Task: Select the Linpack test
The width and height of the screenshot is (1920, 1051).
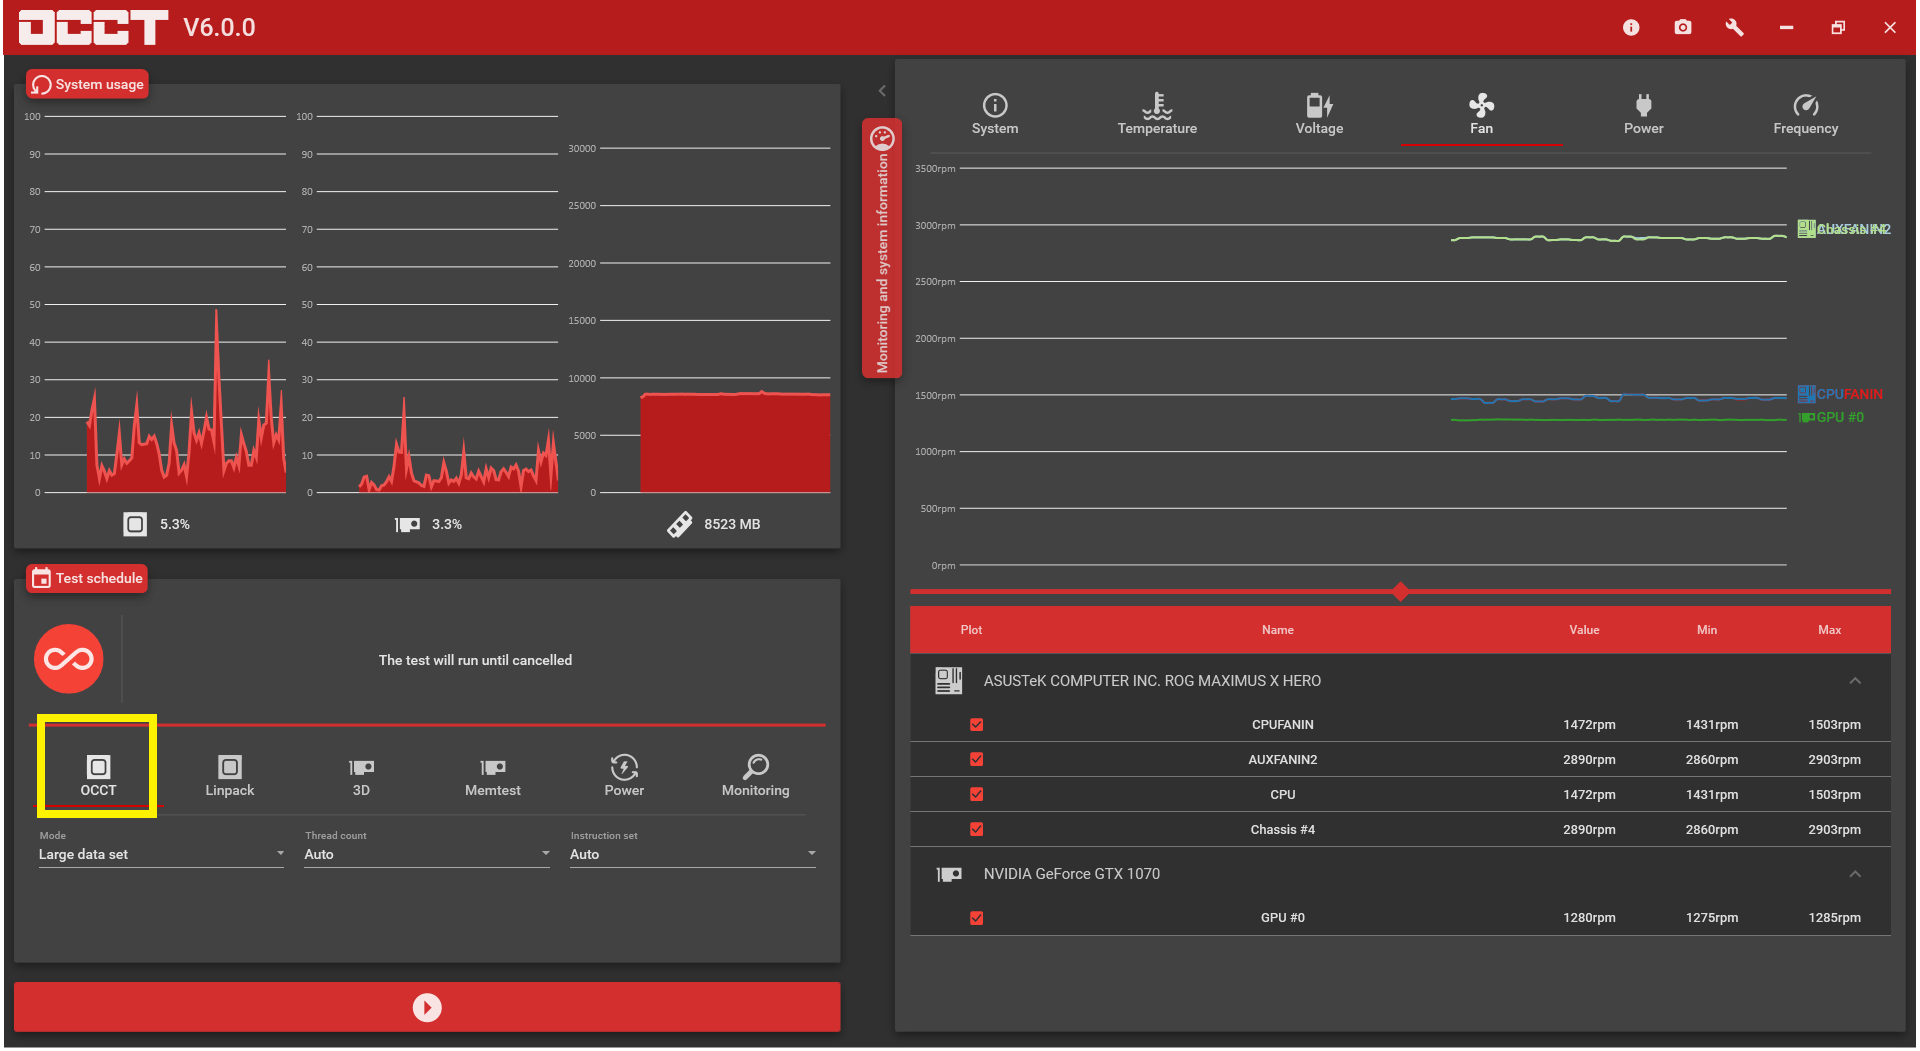Action: (x=230, y=776)
